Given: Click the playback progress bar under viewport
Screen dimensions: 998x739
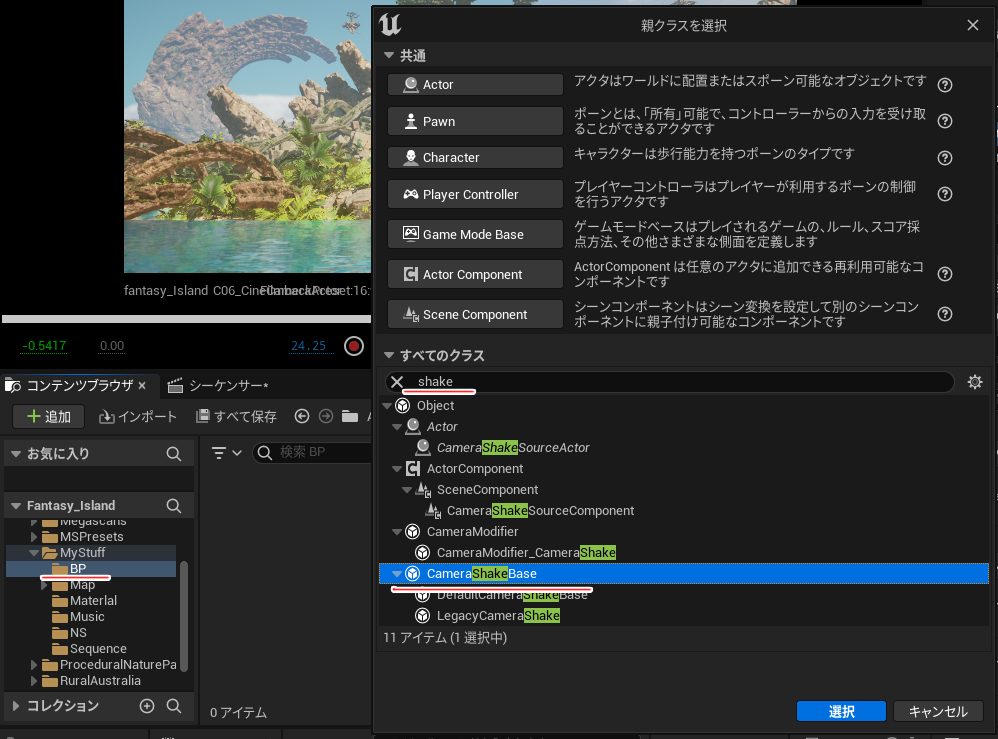Looking at the screenshot, I should (186, 319).
